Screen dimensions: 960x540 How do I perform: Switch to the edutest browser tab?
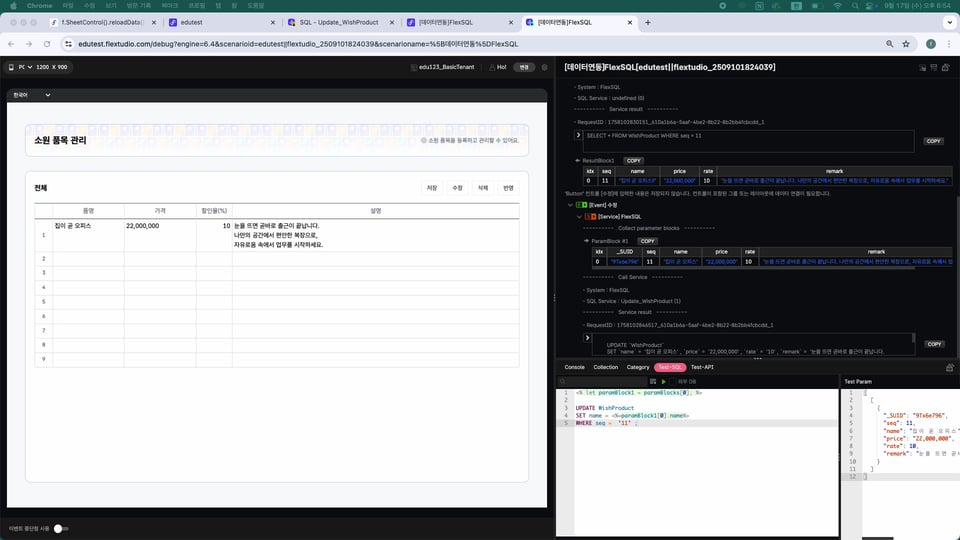222,23
